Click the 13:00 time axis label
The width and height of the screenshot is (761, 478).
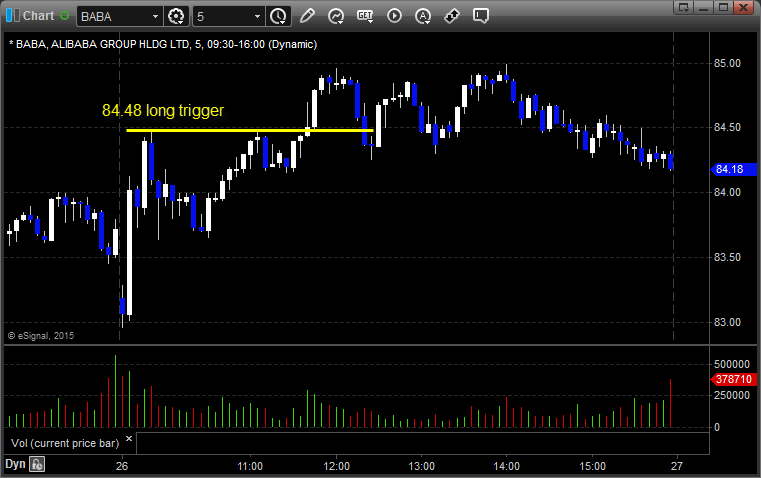[421, 466]
